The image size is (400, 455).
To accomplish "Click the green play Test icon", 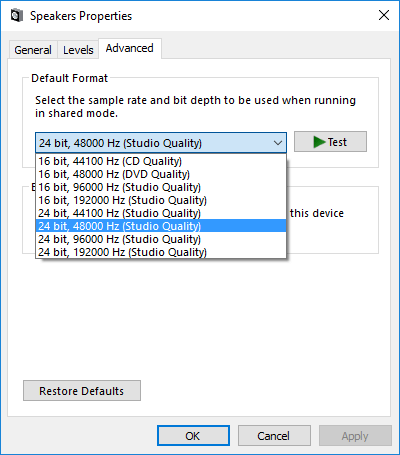I will click(319, 142).
